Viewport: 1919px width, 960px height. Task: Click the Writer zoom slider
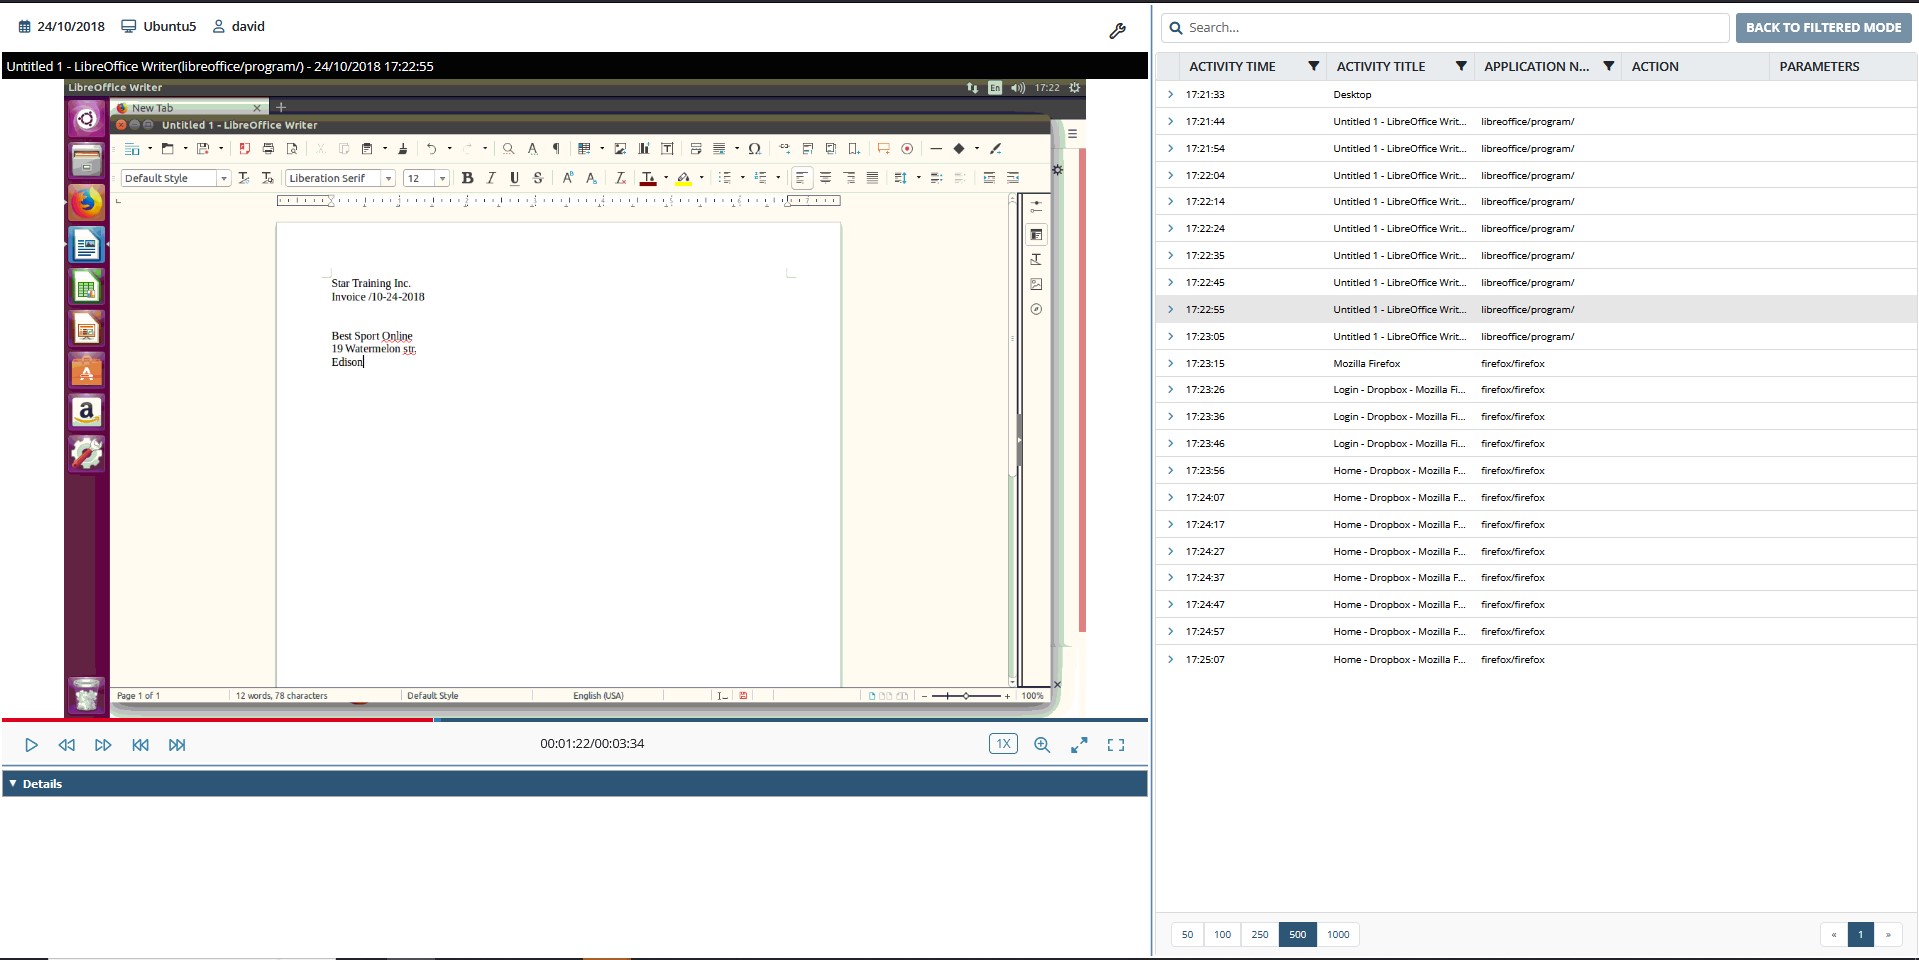coord(966,695)
